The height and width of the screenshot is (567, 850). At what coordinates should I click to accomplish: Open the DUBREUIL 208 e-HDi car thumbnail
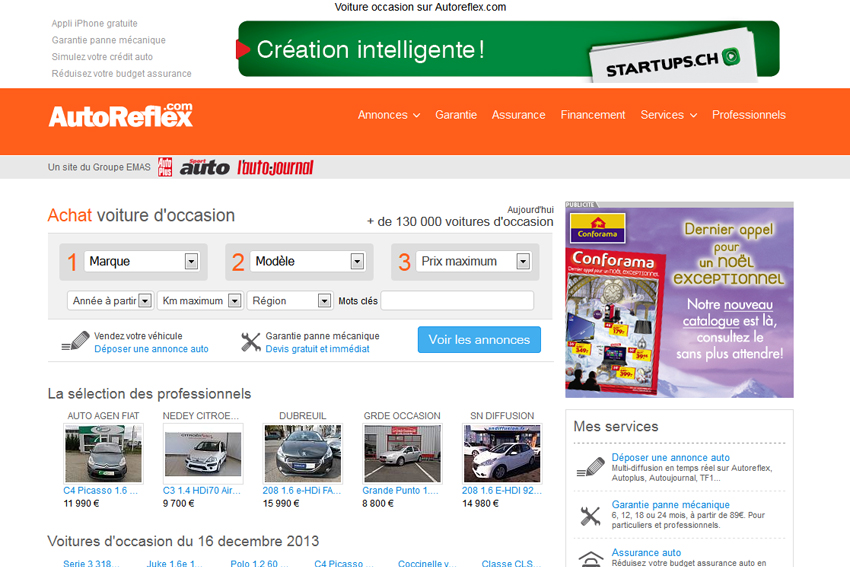(x=302, y=454)
